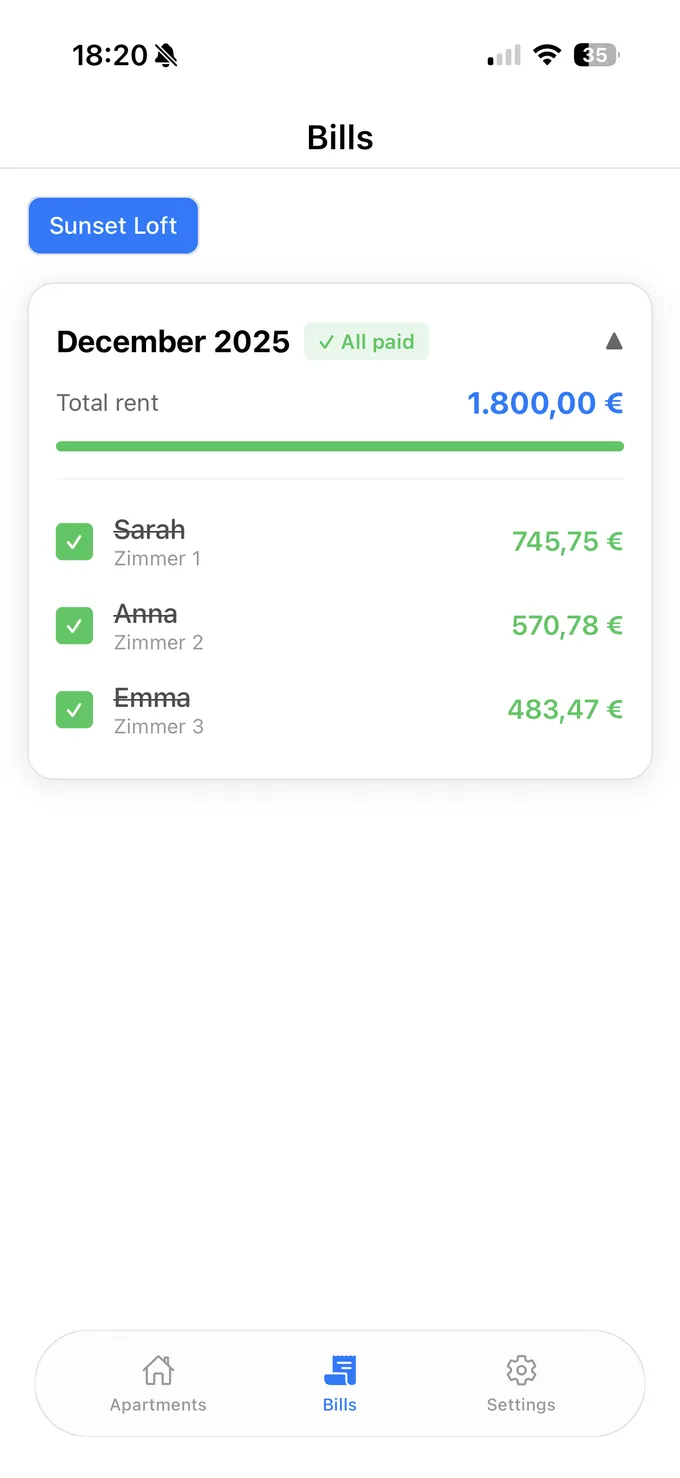
Task: Expand details for the Sunset Loft bill card
Action: coord(614,341)
